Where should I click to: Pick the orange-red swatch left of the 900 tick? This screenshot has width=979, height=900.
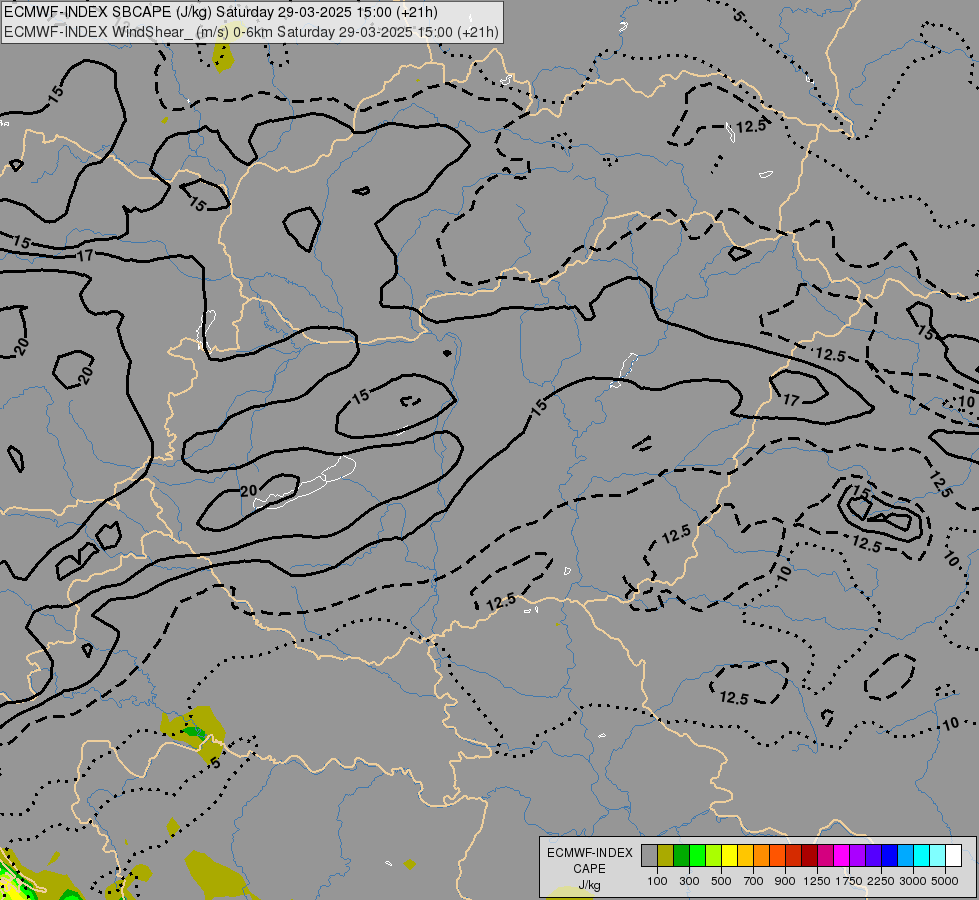(778, 856)
